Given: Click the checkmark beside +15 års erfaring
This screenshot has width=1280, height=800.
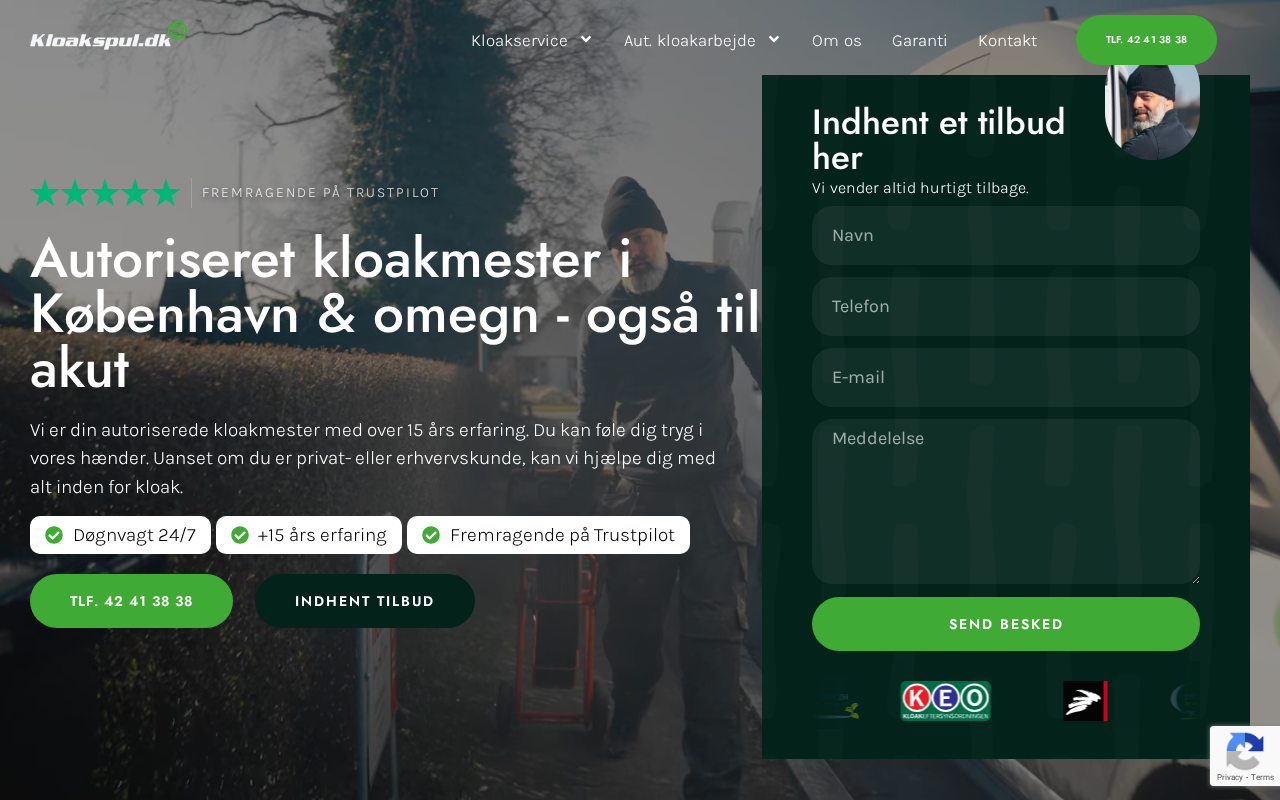Looking at the screenshot, I should [x=240, y=535].
